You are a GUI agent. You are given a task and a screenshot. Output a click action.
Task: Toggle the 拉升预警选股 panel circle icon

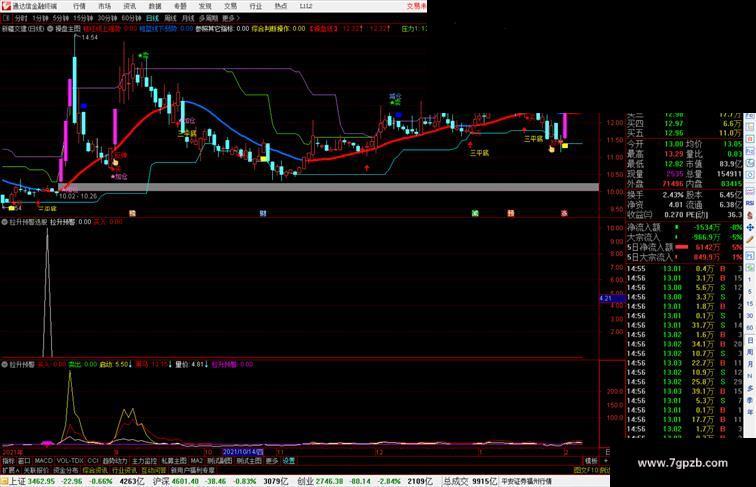point(4,222)
